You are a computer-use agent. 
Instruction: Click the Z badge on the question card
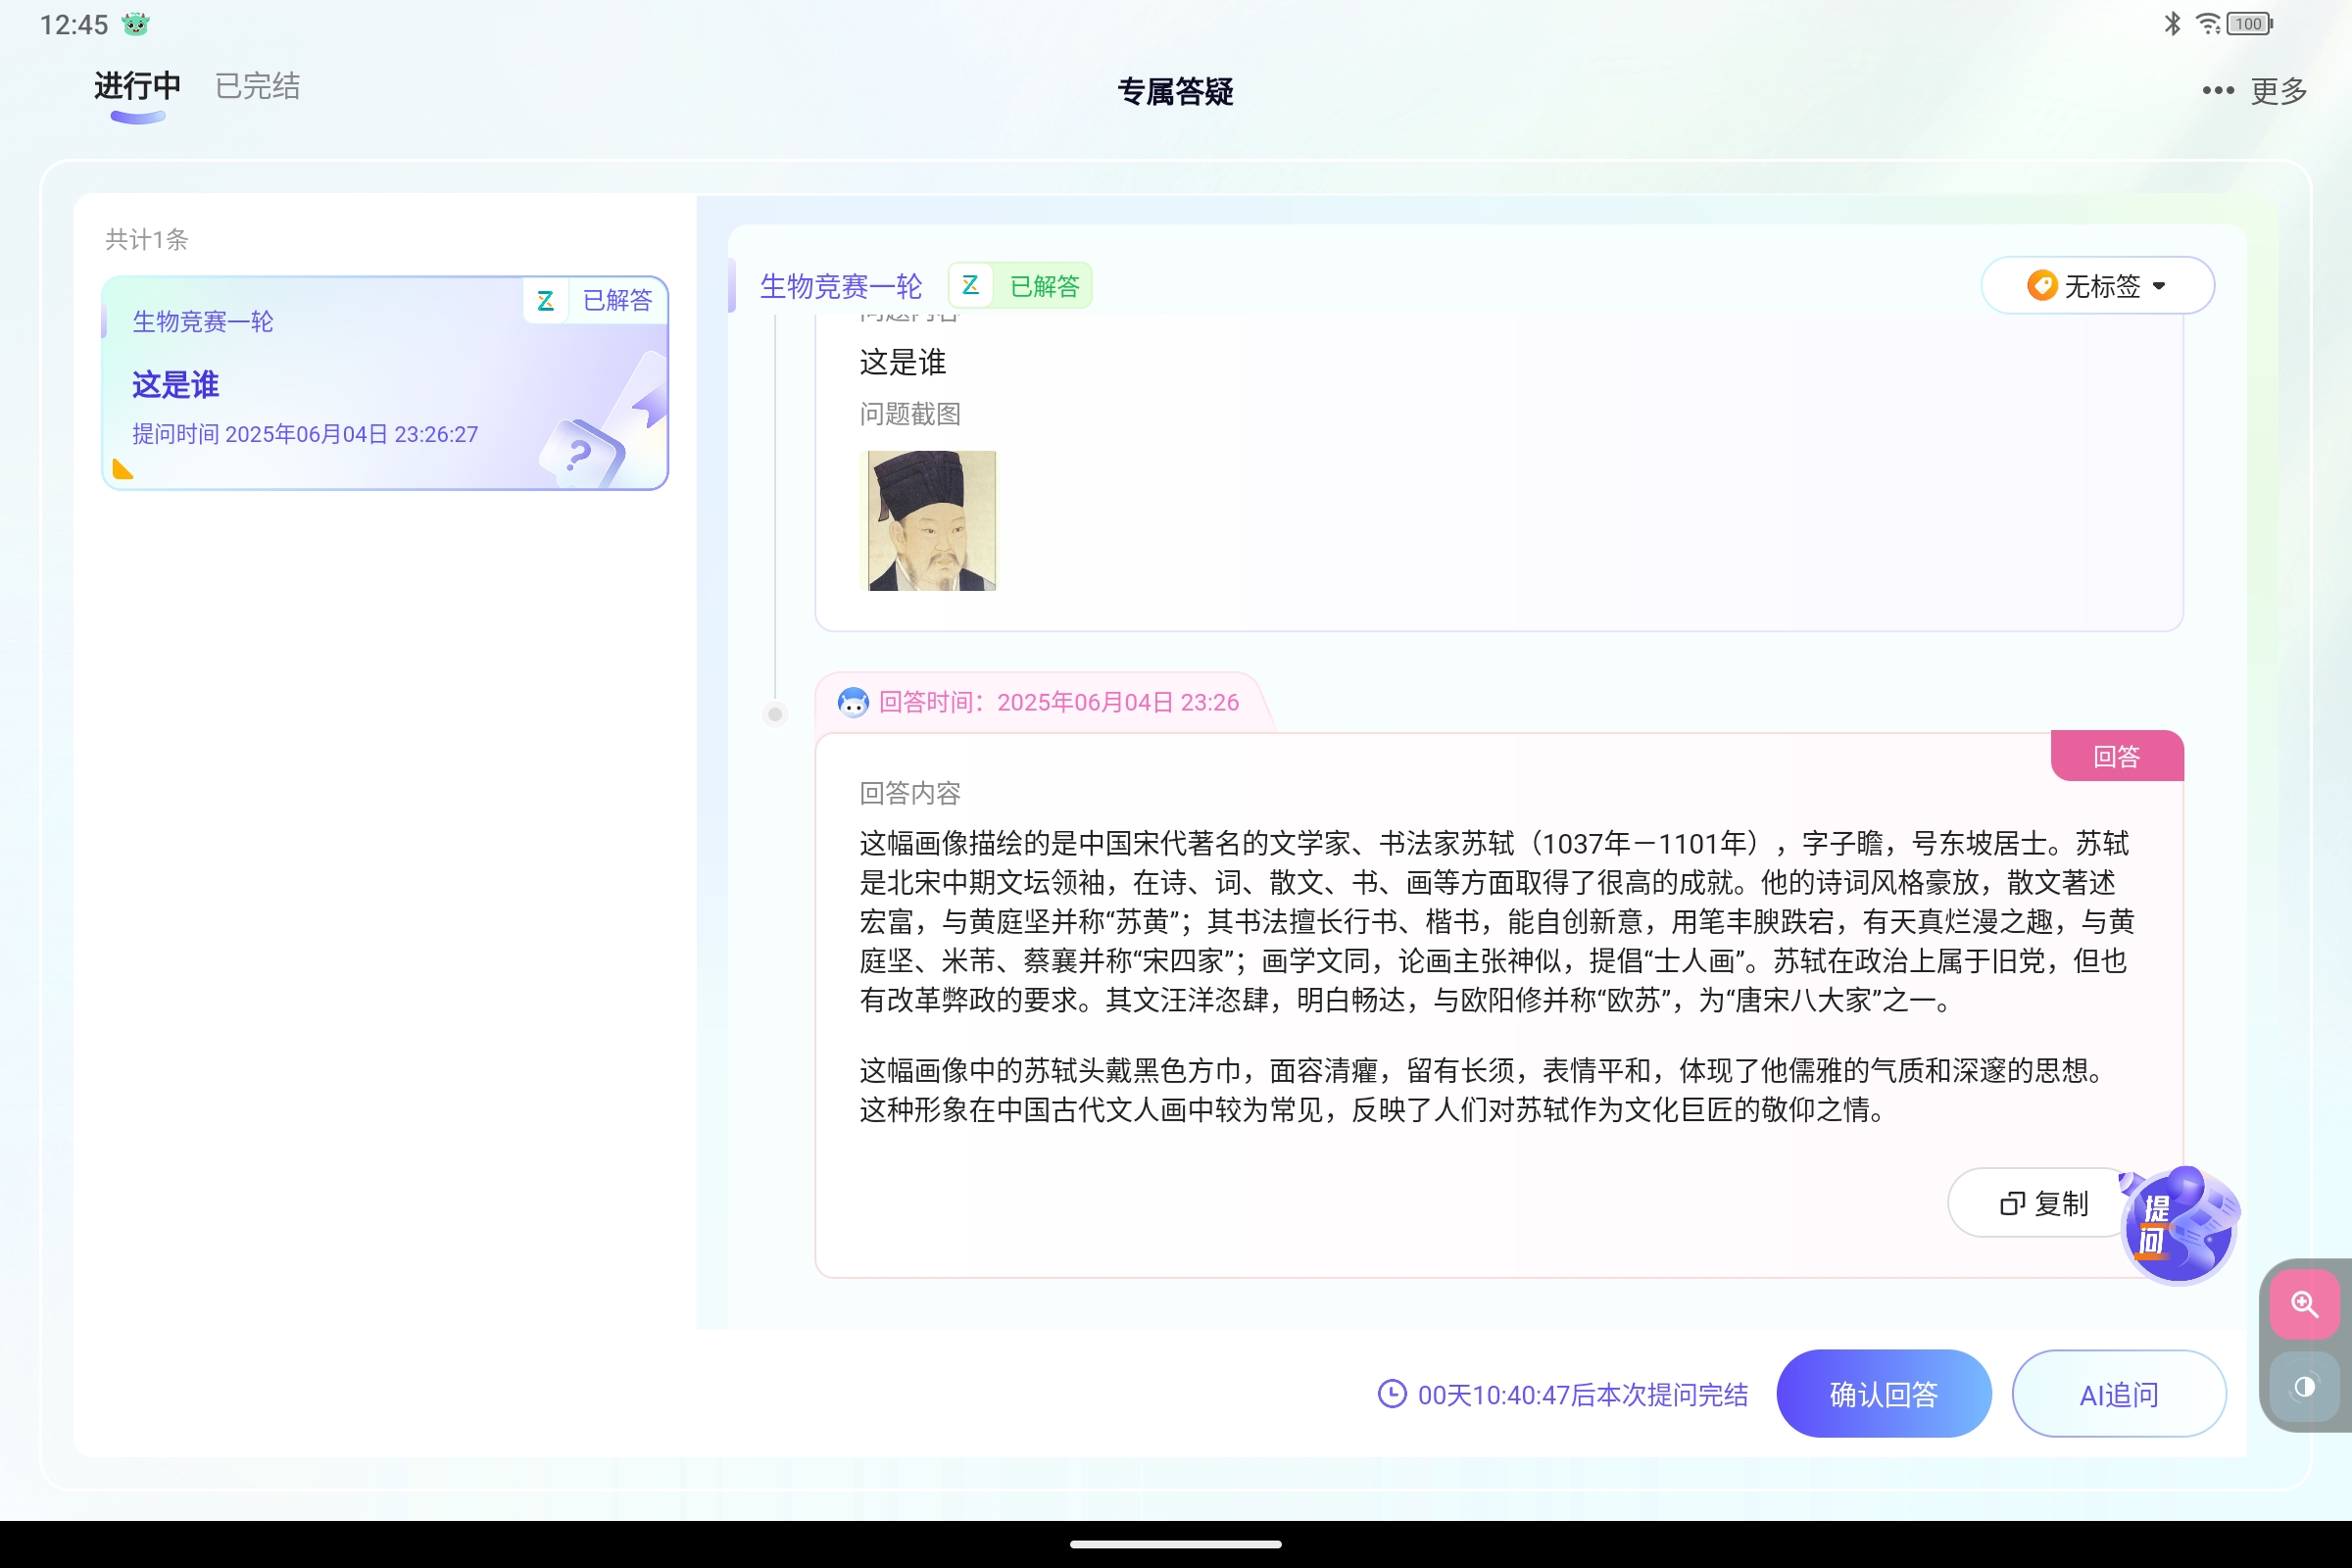tap(546, 299)
